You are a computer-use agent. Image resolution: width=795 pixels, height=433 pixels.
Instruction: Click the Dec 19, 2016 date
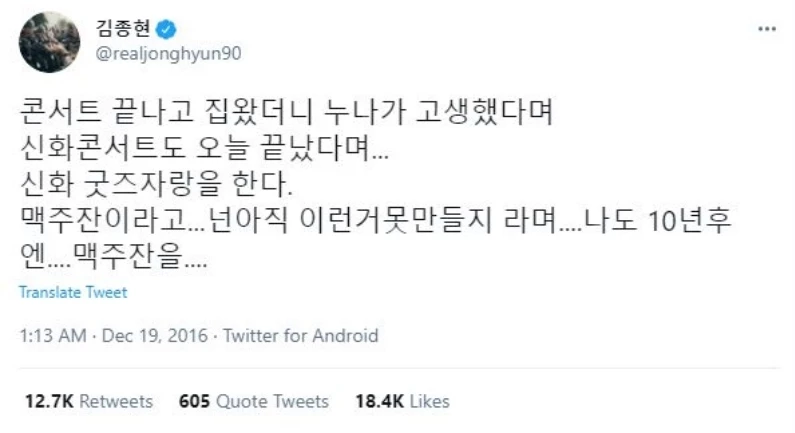[x=155, y=336]
